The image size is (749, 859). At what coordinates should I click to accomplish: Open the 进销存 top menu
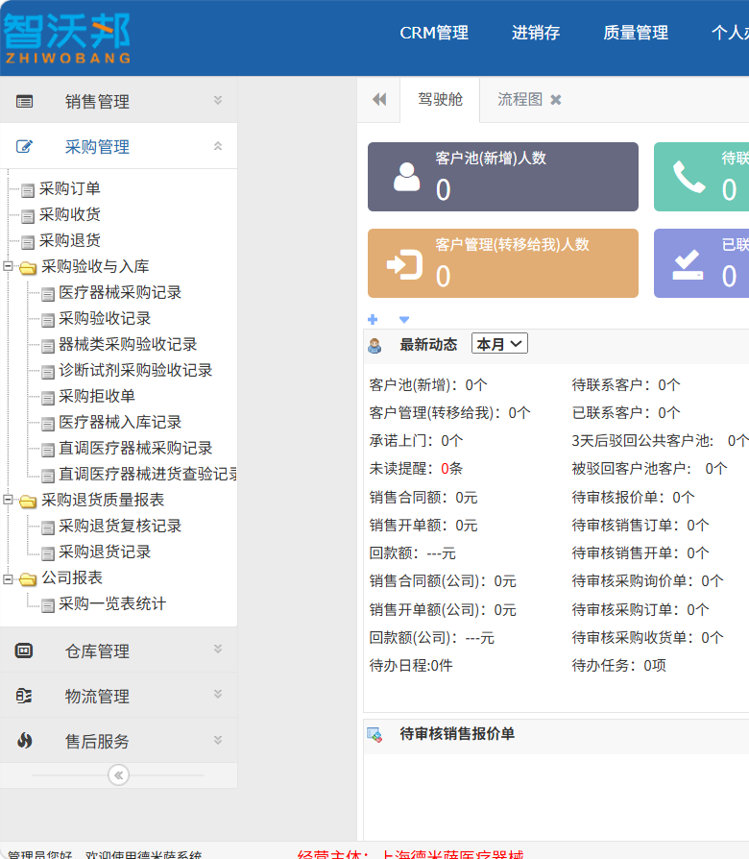(535, 33)
